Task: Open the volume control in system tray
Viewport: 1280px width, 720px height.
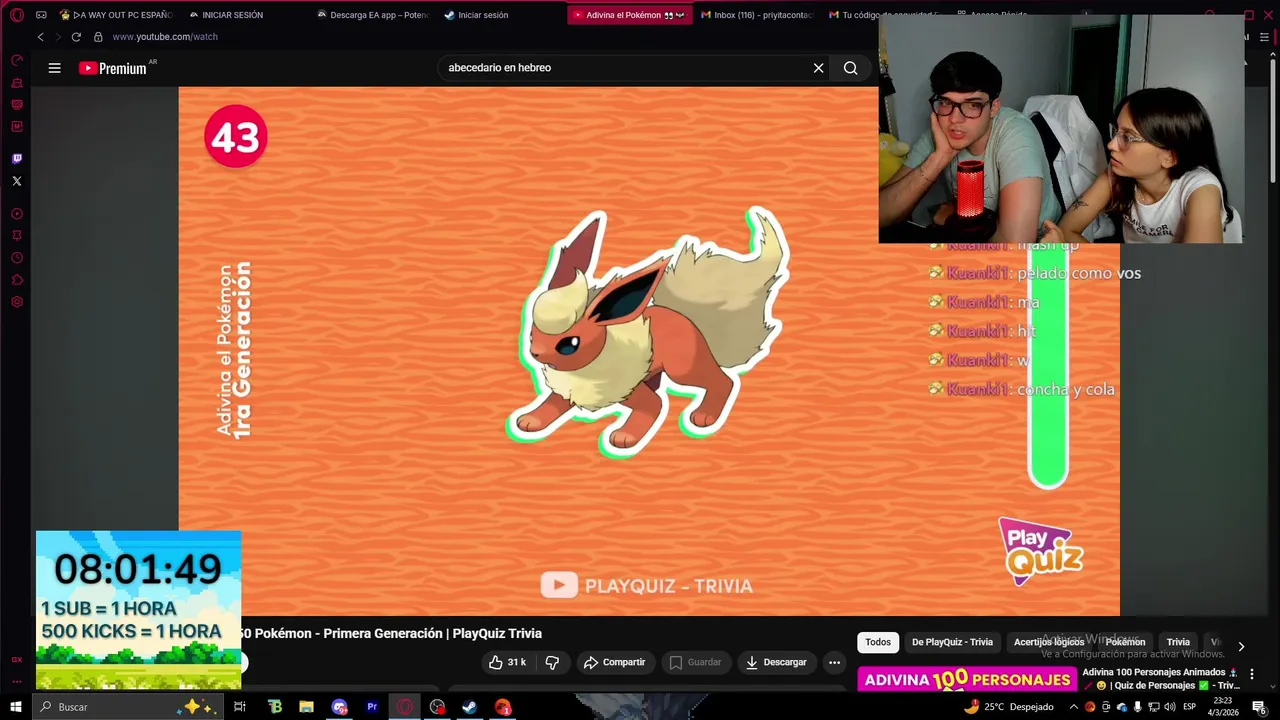Action: click(x=1170, y=707)
